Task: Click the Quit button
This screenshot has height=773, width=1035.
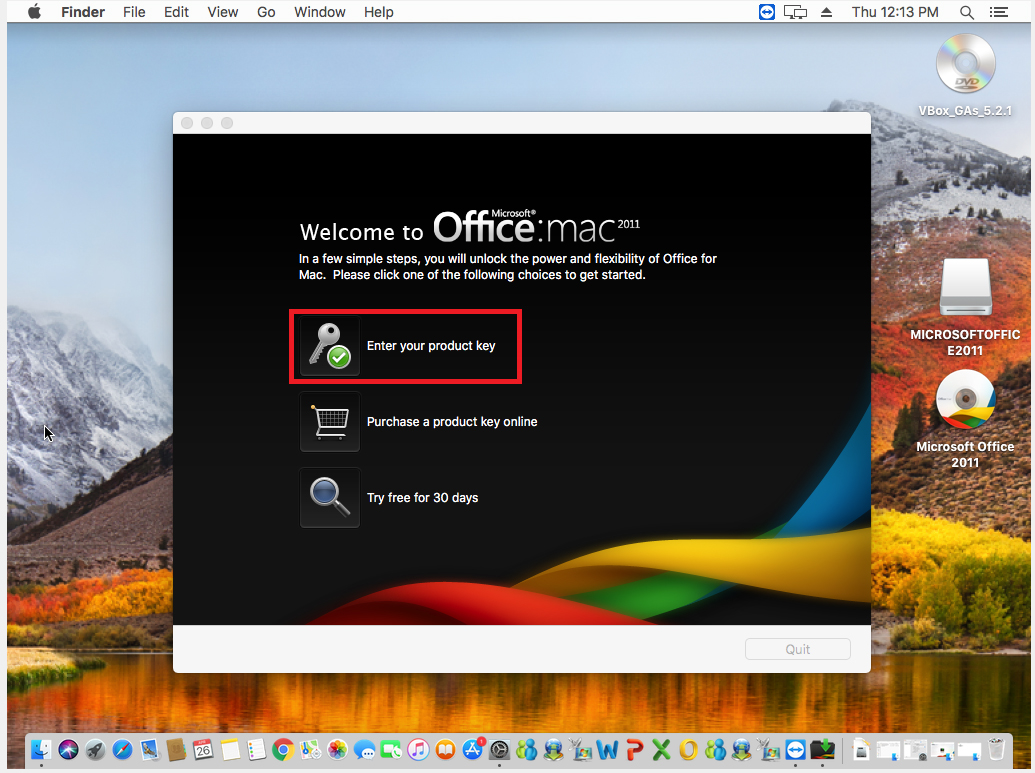Action: coord(797,649)
